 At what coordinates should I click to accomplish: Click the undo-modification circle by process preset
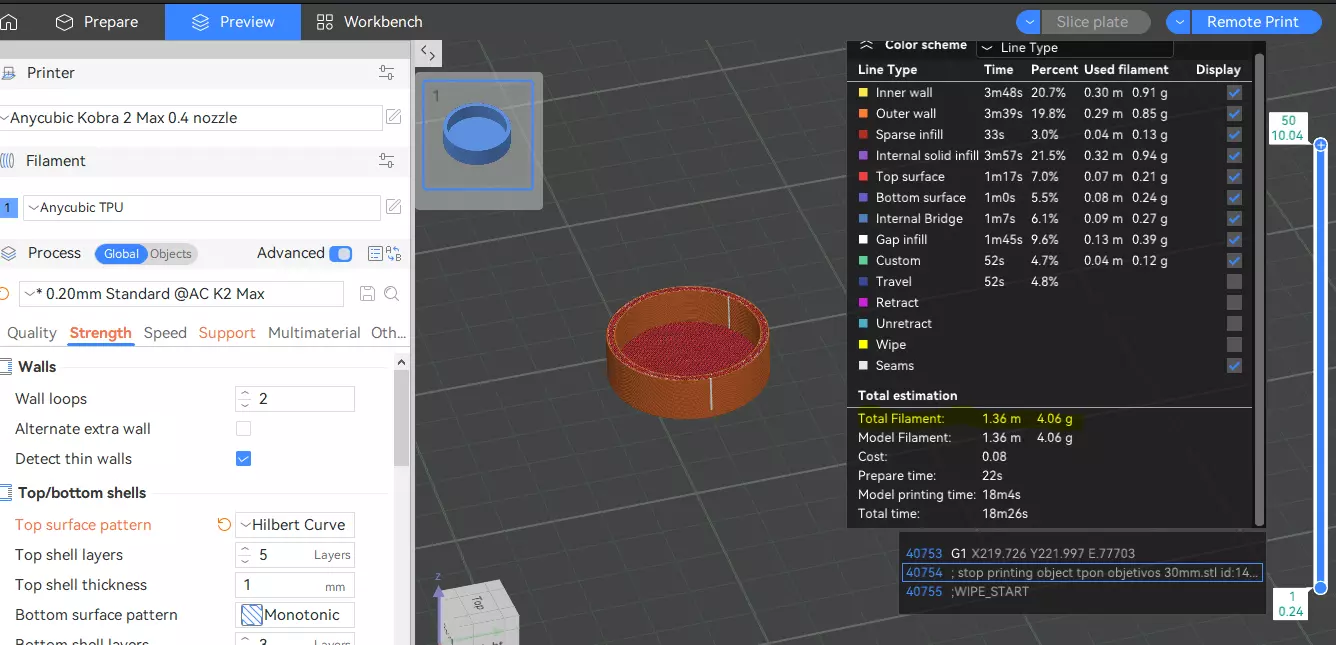[4, 294]
